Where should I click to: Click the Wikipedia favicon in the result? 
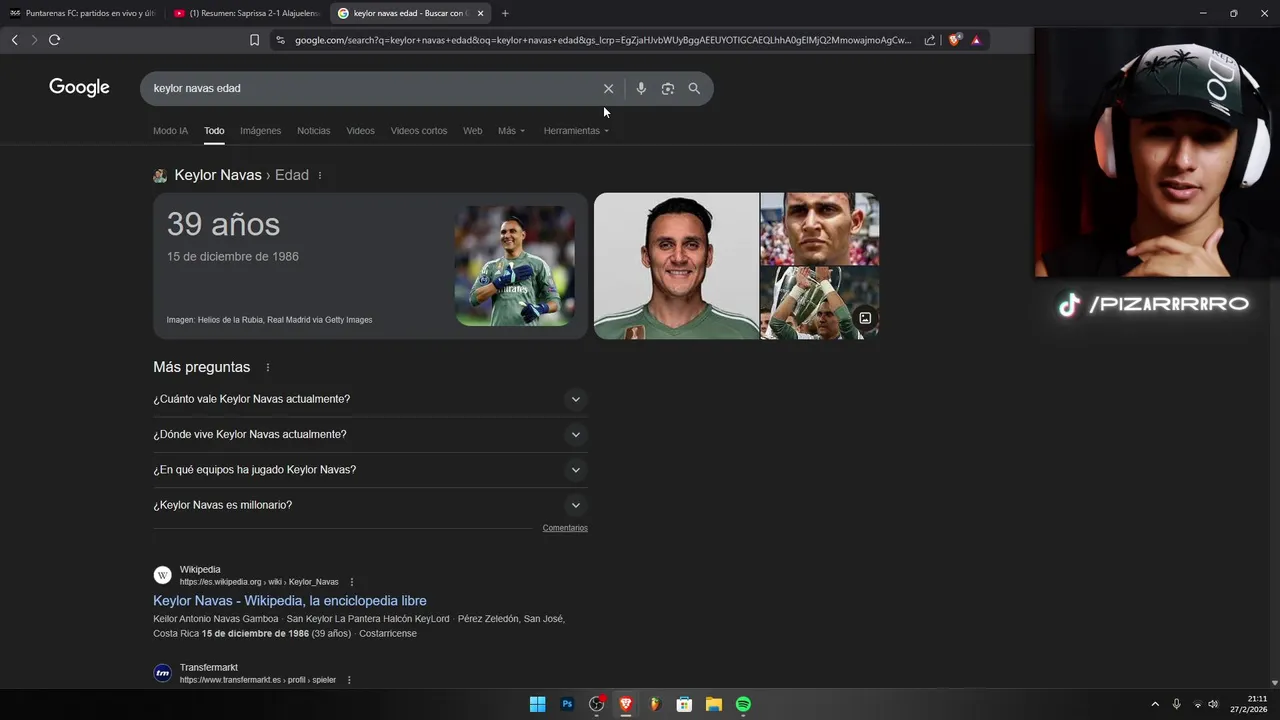click(x=162, y=575)
